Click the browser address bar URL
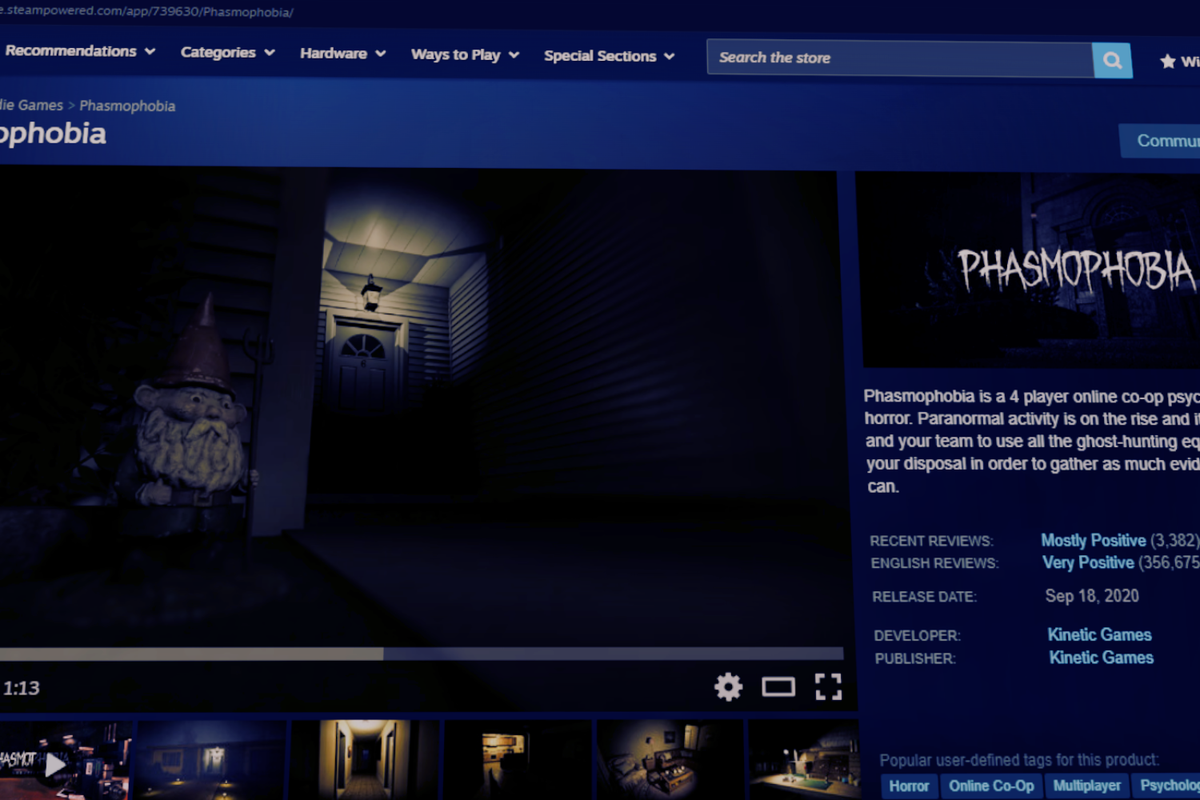The height and width of the screenshot is (800, 1200). point(147,12)
